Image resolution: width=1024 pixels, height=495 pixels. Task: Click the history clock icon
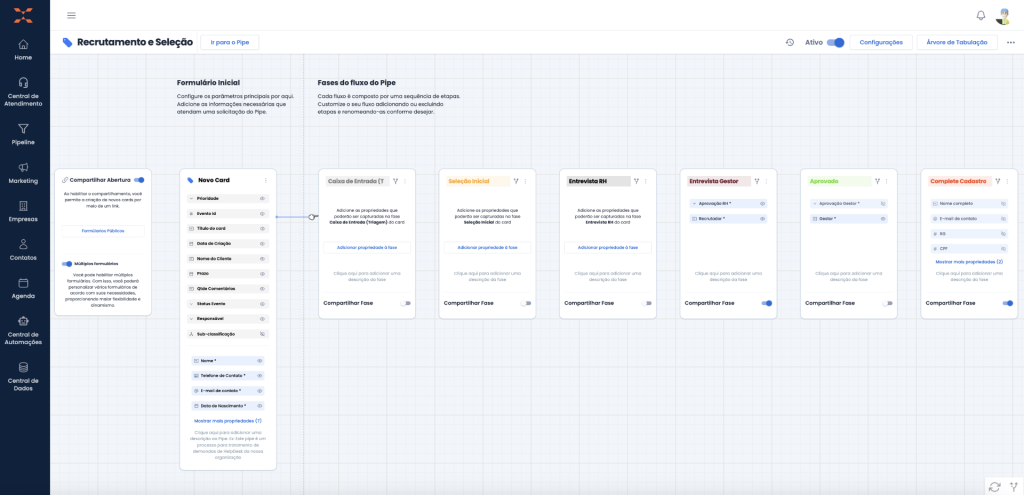point(789,42)
